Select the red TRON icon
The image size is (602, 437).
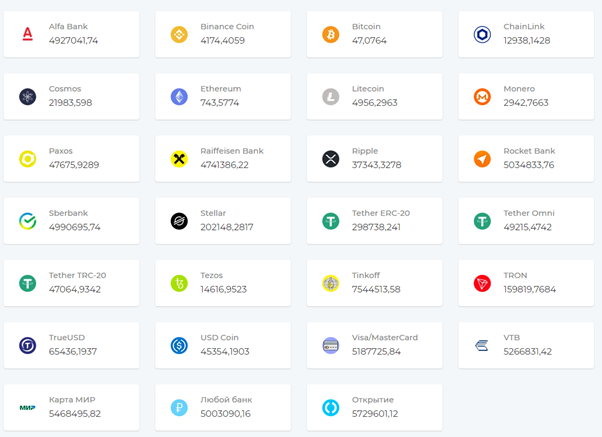(482, 283)
